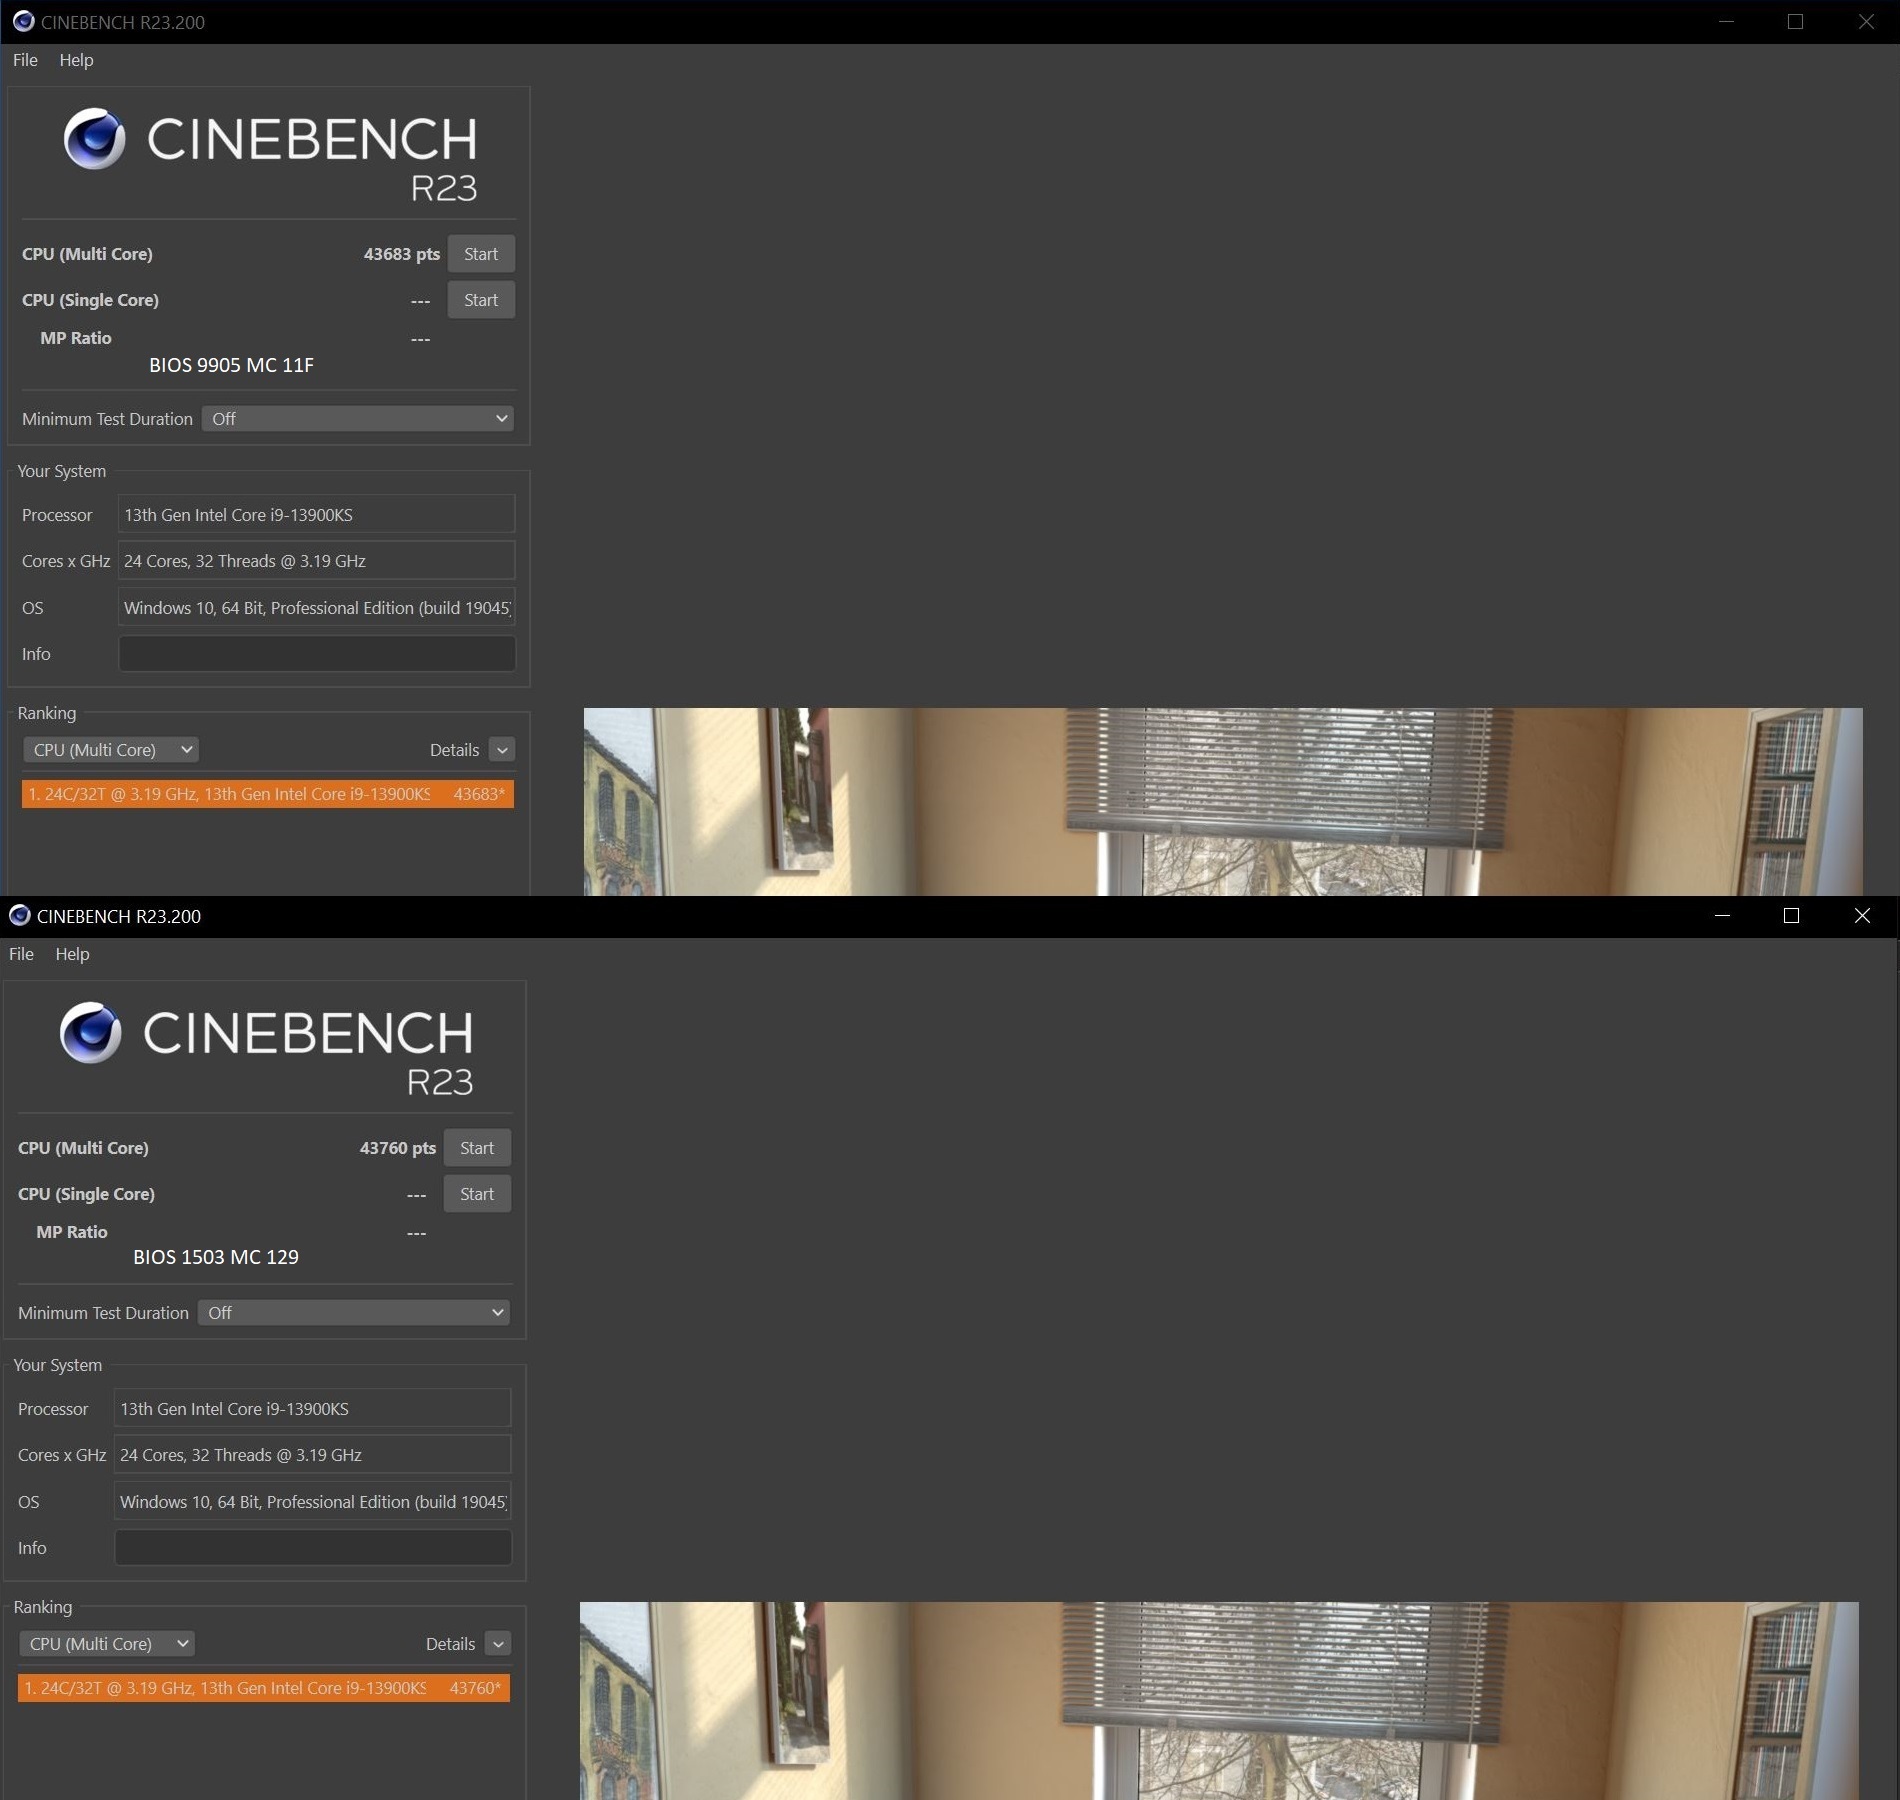Open Minimum Test Duration dropdown in top window

pyautogui.click(x=358, y=419)
